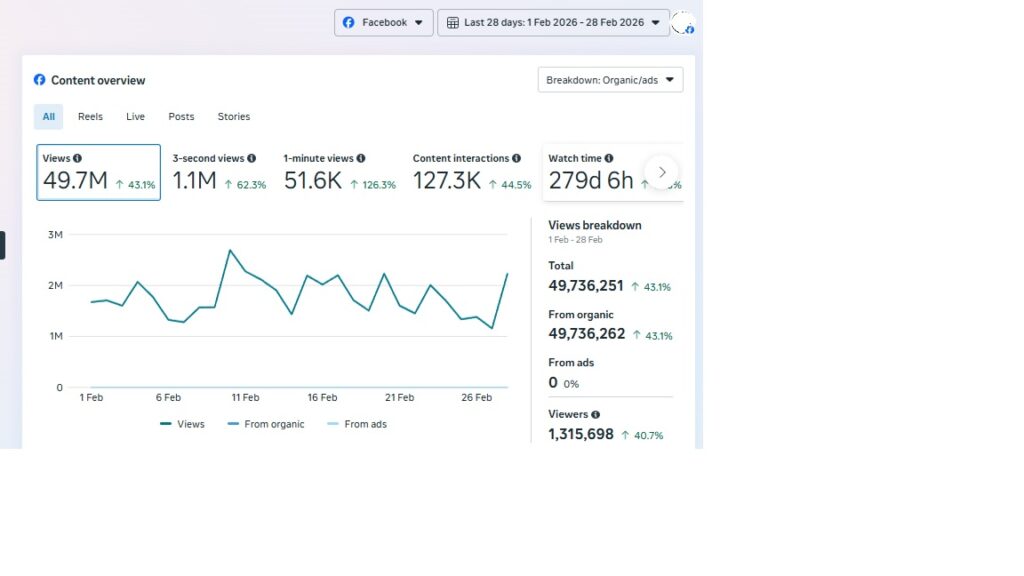Toggle the Views series in chart legend
The image size is (1024, 576).
coord(182,424)
